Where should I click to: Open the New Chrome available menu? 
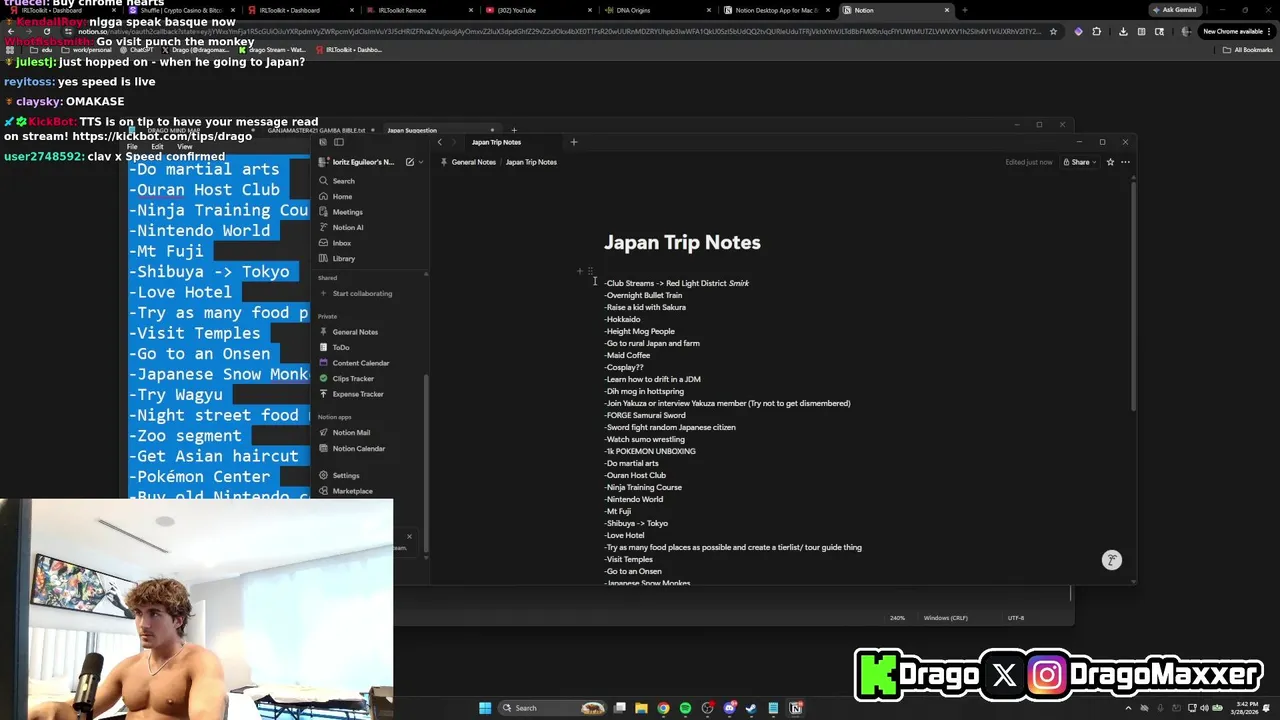[1237, 31]
